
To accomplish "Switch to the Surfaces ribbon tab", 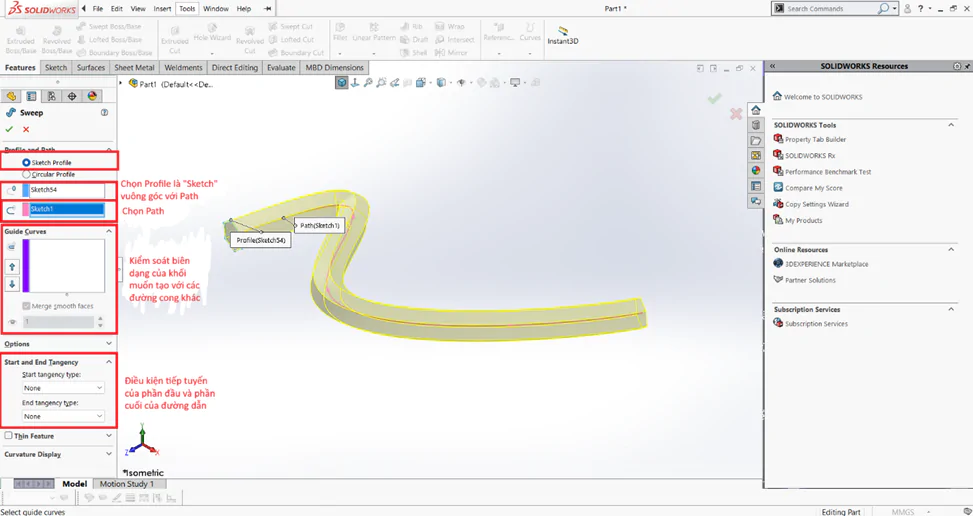I will coord(91,68).
